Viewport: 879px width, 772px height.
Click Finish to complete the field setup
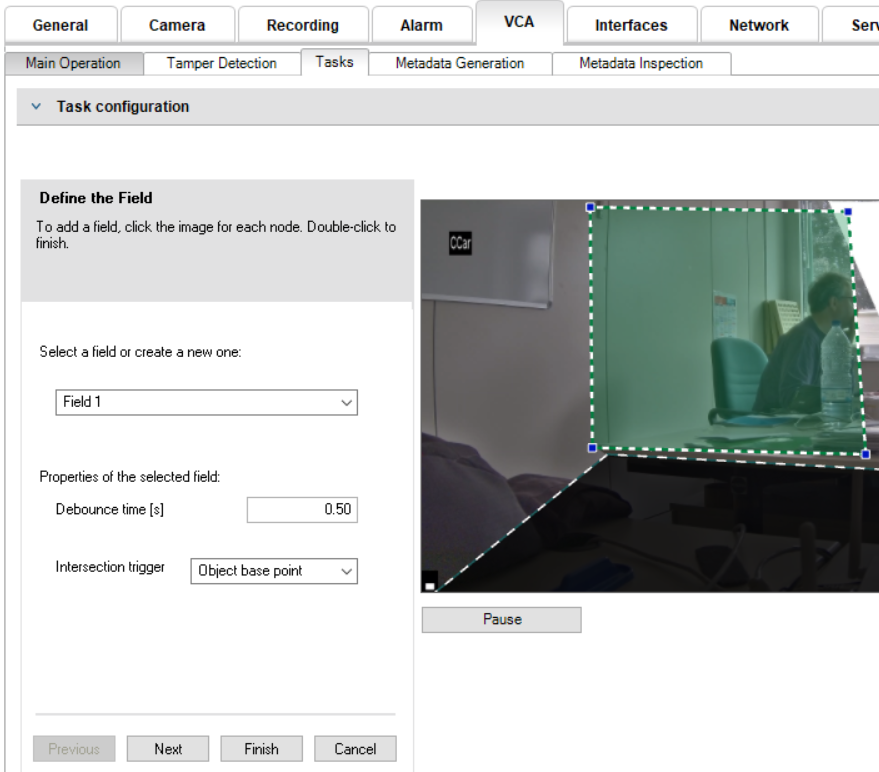[261, 749]
